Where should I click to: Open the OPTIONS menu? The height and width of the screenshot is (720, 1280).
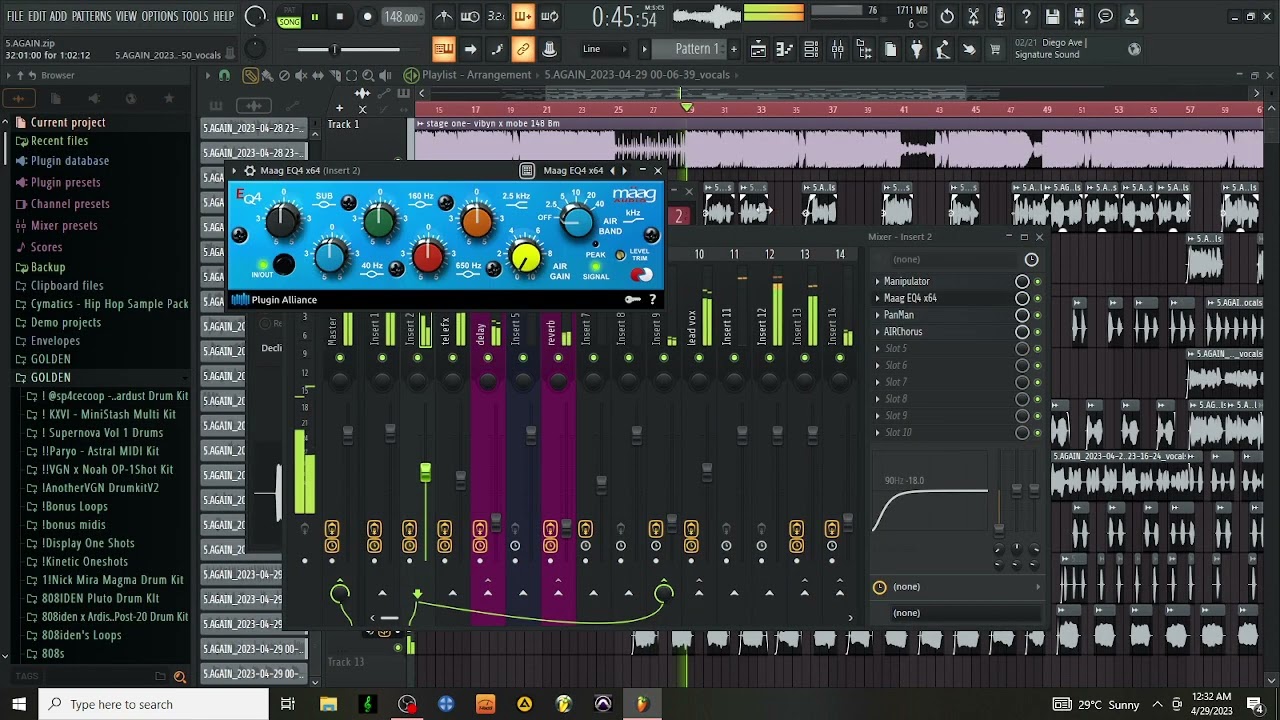pyautogui.click(x=159, y=16)
